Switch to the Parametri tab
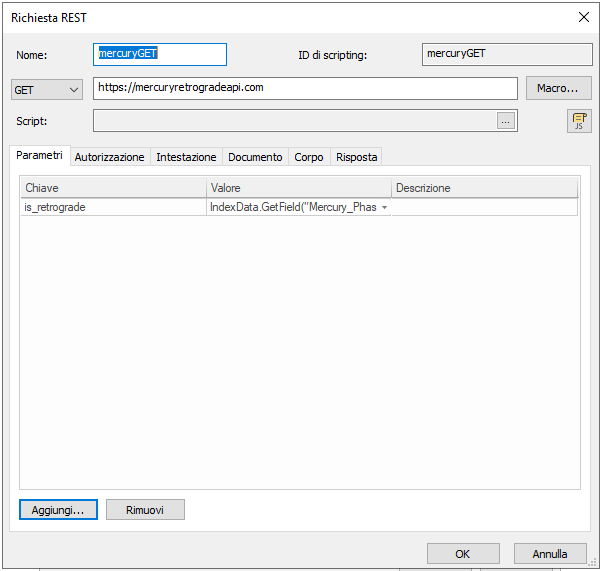This screenshot has width=603, height=571. coord(39,155)
